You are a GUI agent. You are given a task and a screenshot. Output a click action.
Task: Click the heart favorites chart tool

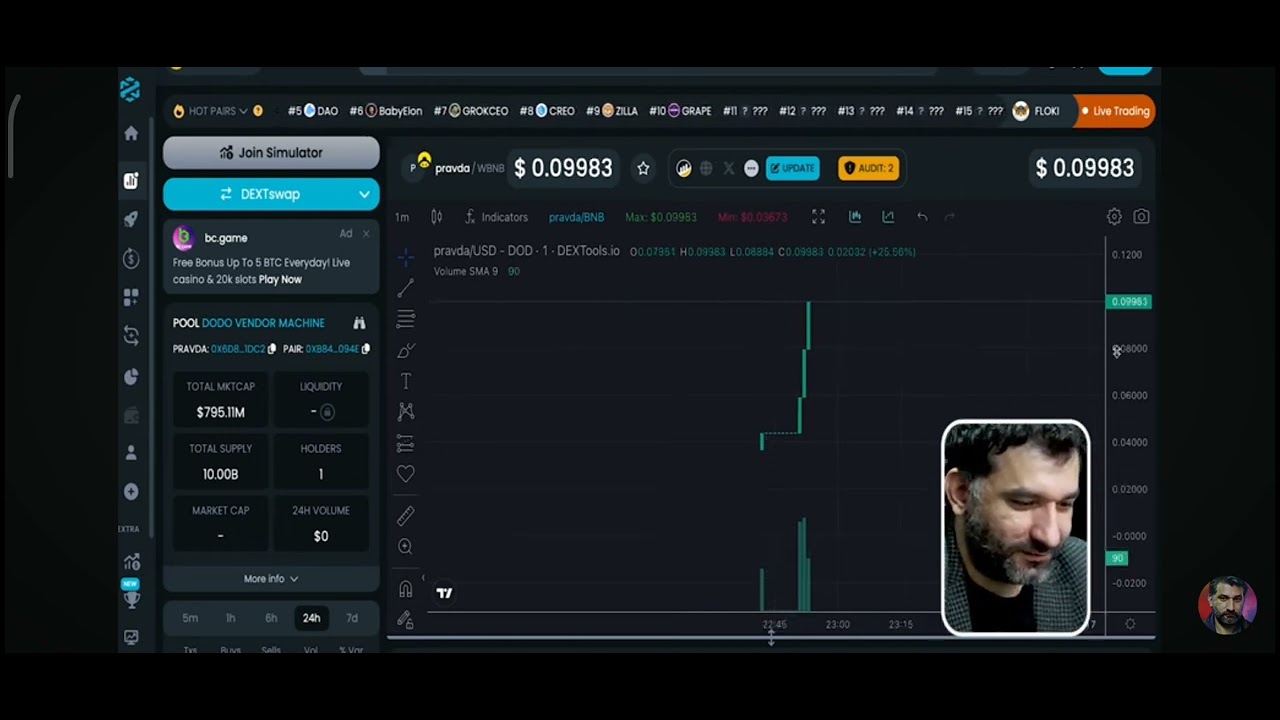click(x=405, y=474)
